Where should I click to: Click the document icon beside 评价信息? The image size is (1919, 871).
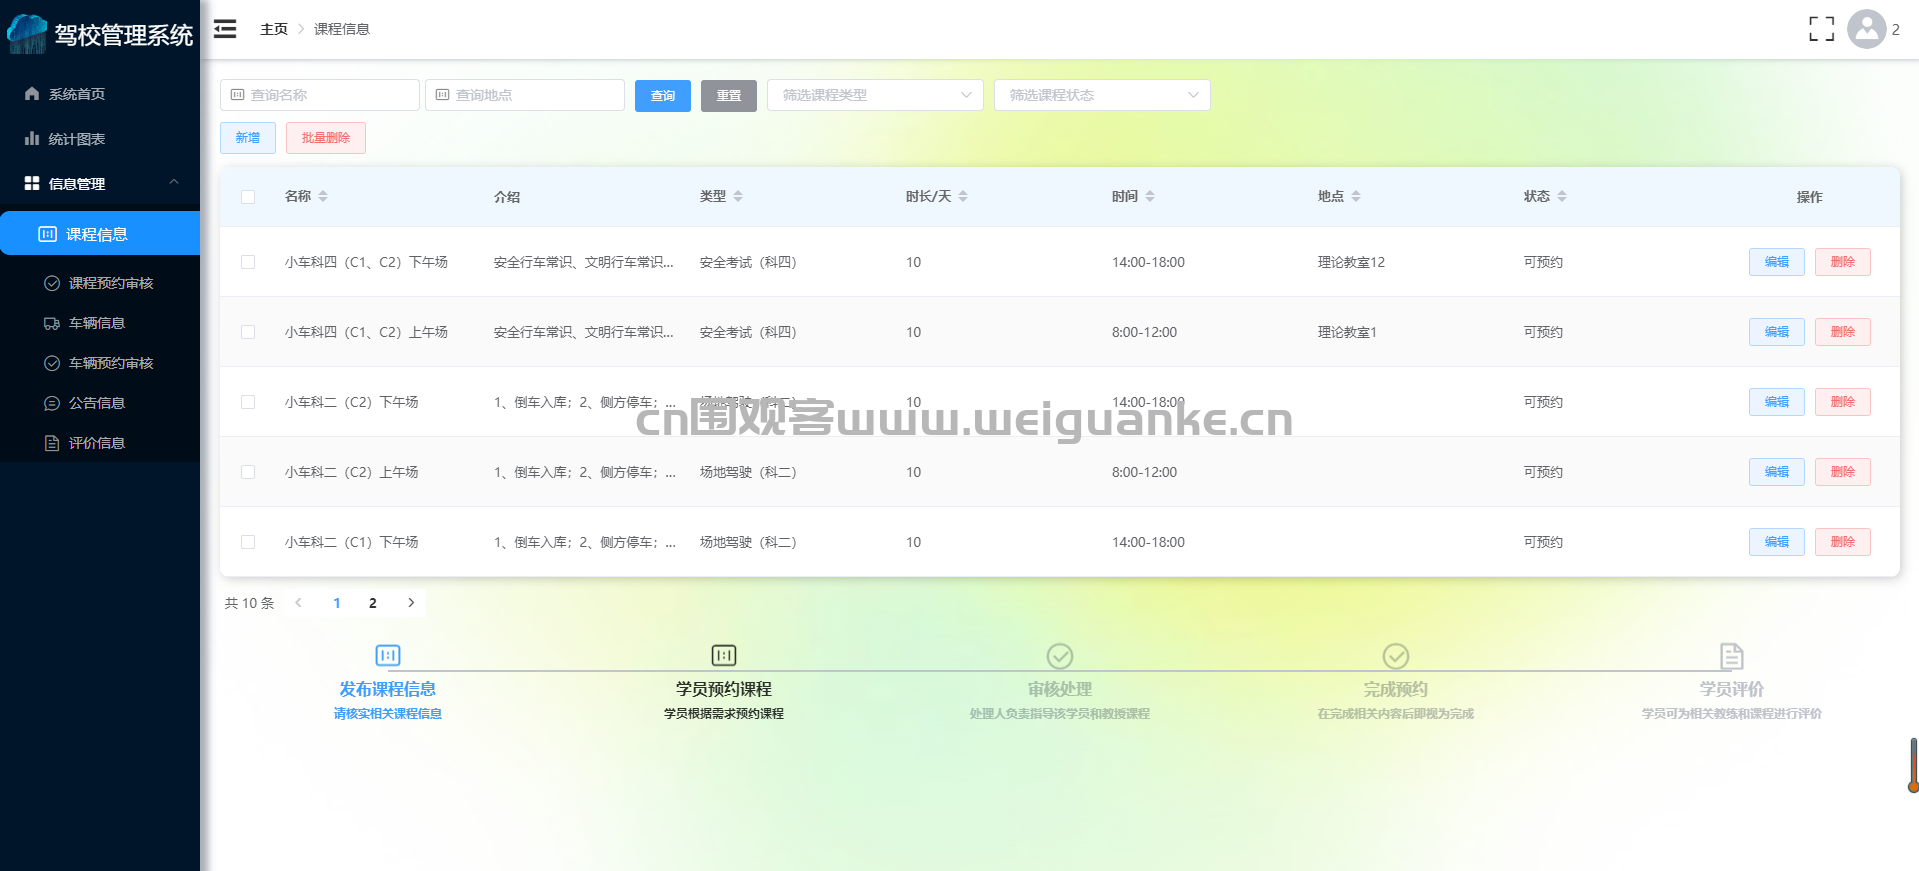pyautogui.click(x=52, y=443)
